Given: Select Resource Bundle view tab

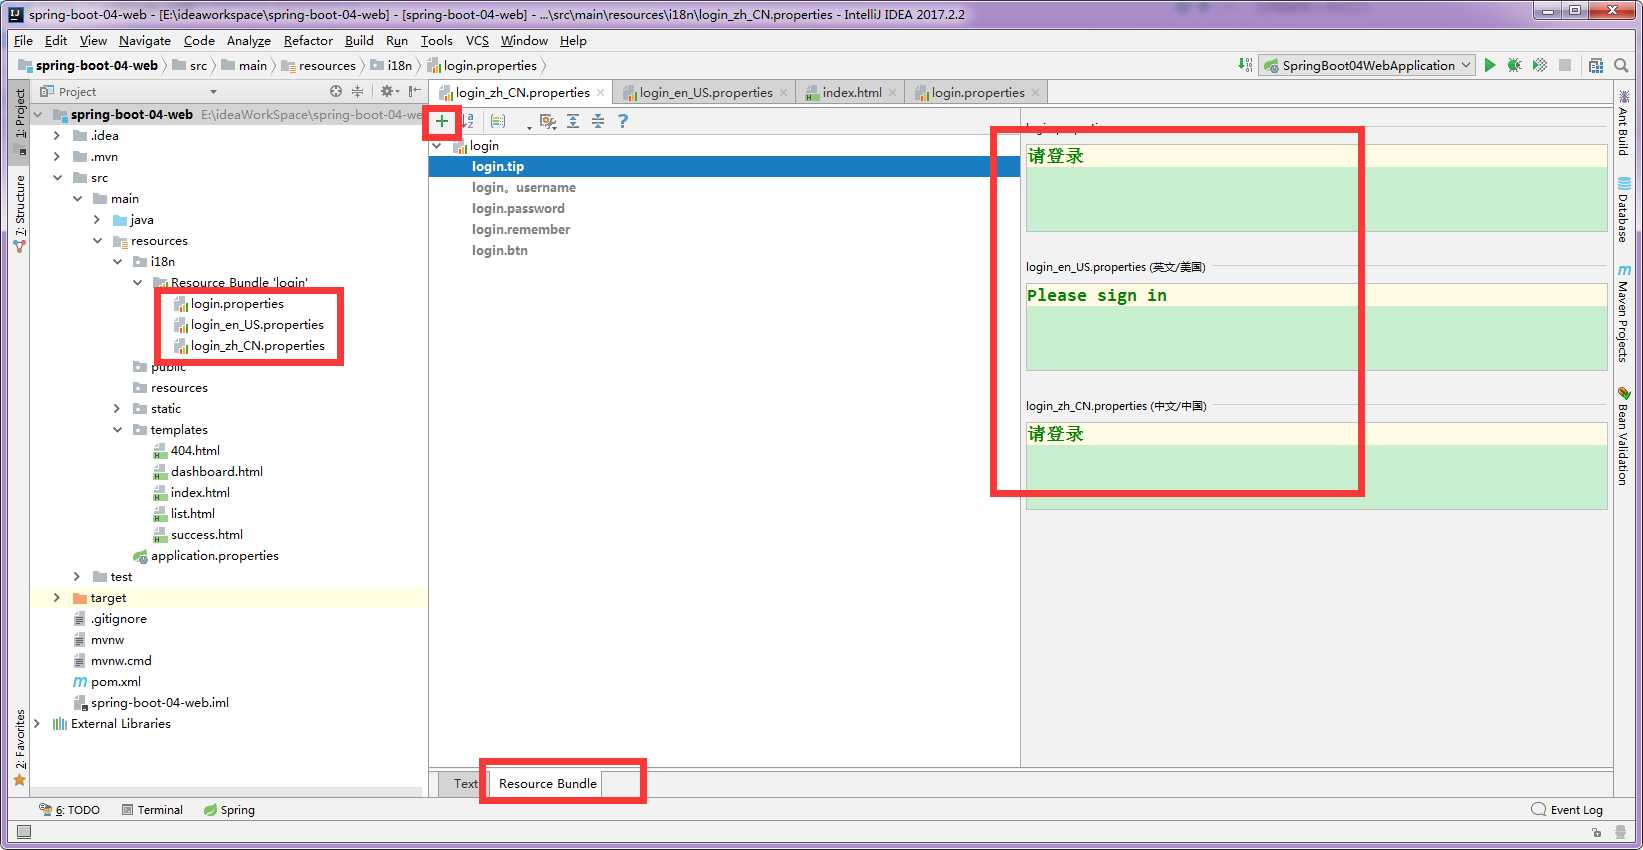Looking at the screenshot, I should [x=547, y=784].
